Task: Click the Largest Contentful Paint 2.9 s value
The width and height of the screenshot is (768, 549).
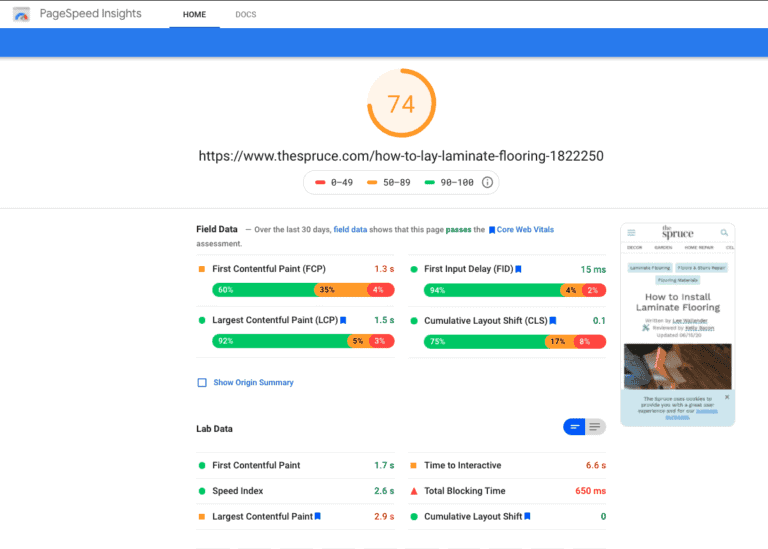Action: [x=384, y=516]
